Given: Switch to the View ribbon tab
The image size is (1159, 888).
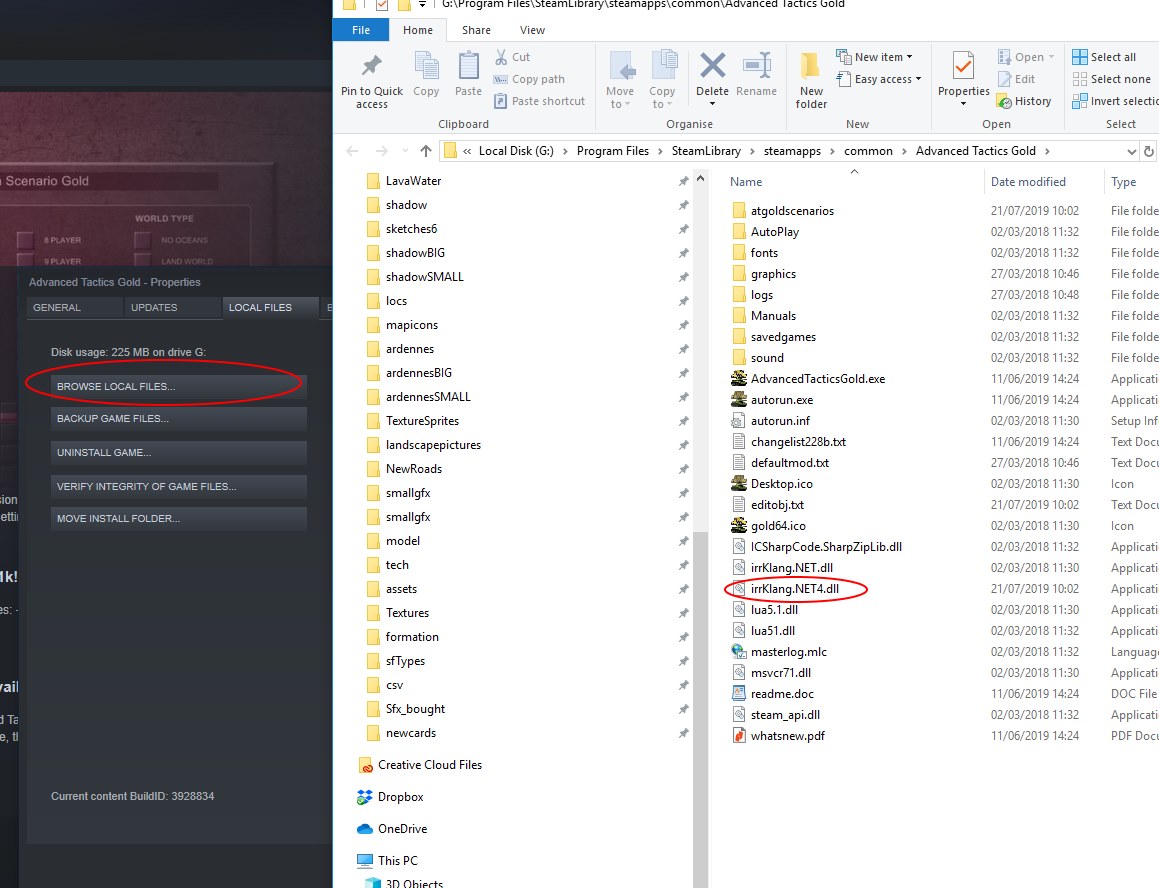Looking at the screenshot, I should (532, 30).
